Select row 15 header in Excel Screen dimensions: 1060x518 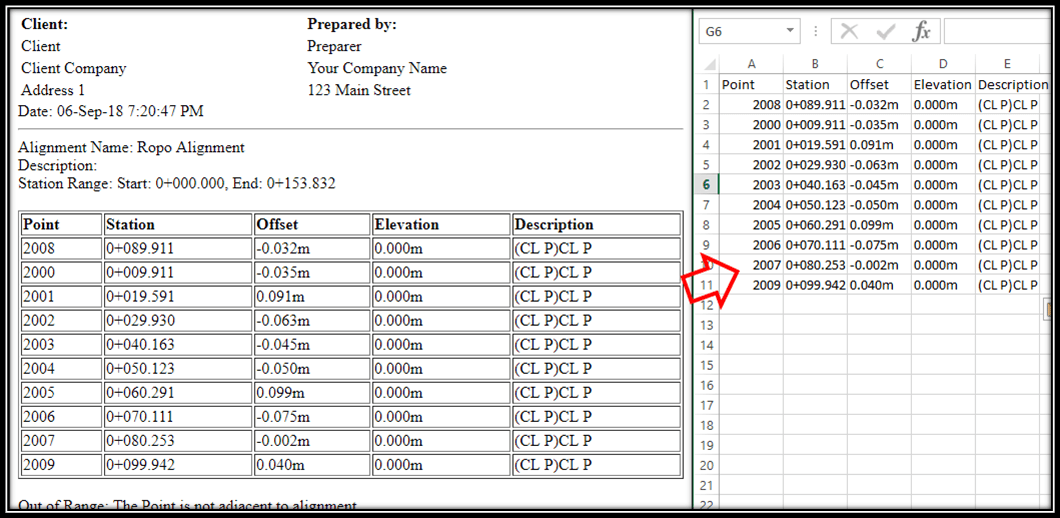707,365
